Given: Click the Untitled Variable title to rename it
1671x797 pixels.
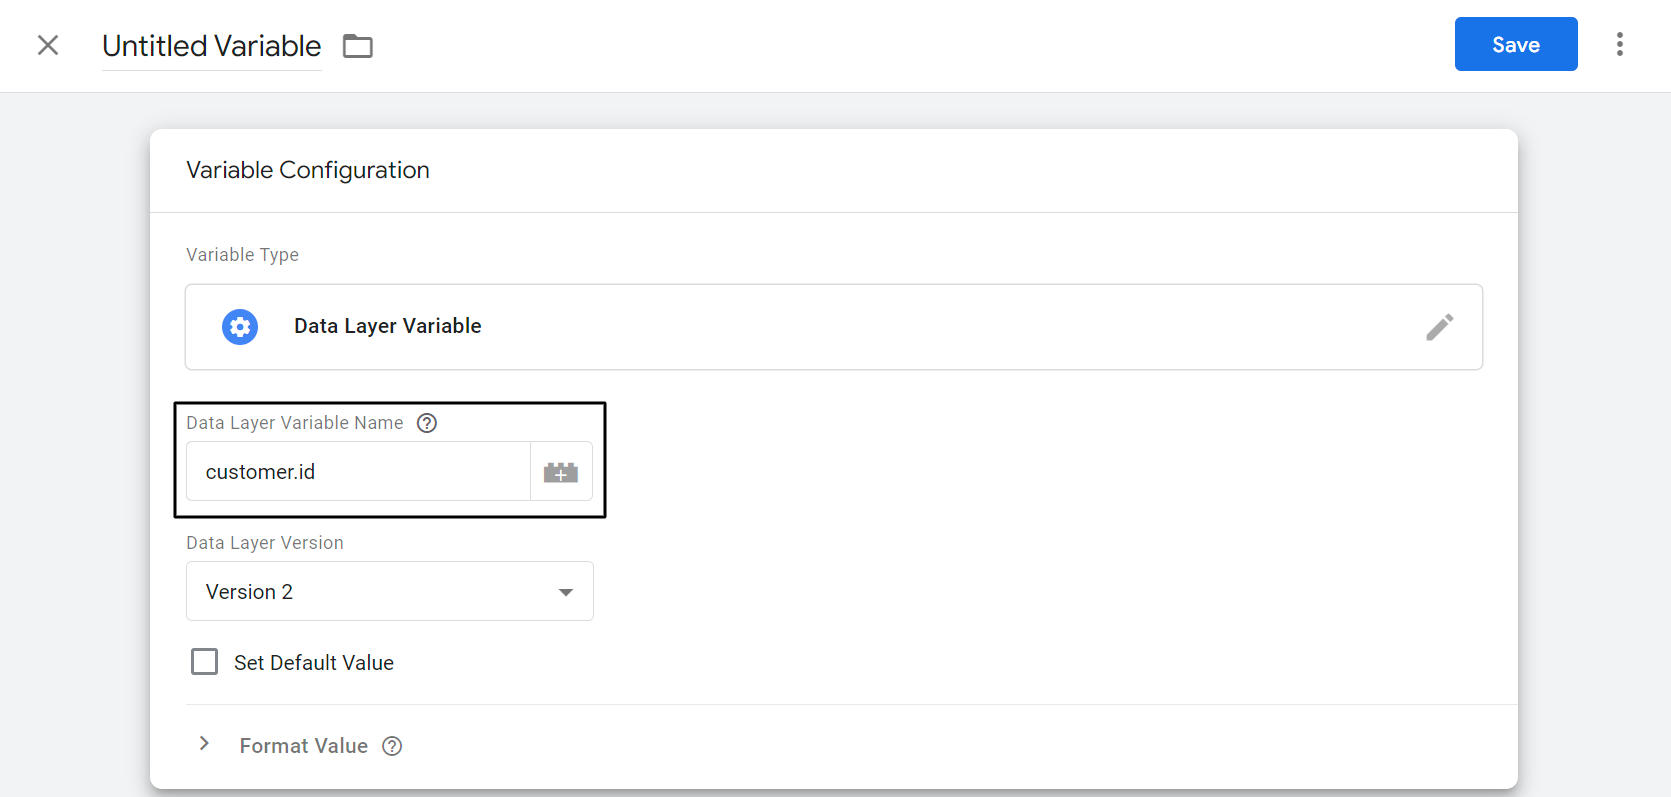Looking at the screenshot, I should click(x=211, y=46).
